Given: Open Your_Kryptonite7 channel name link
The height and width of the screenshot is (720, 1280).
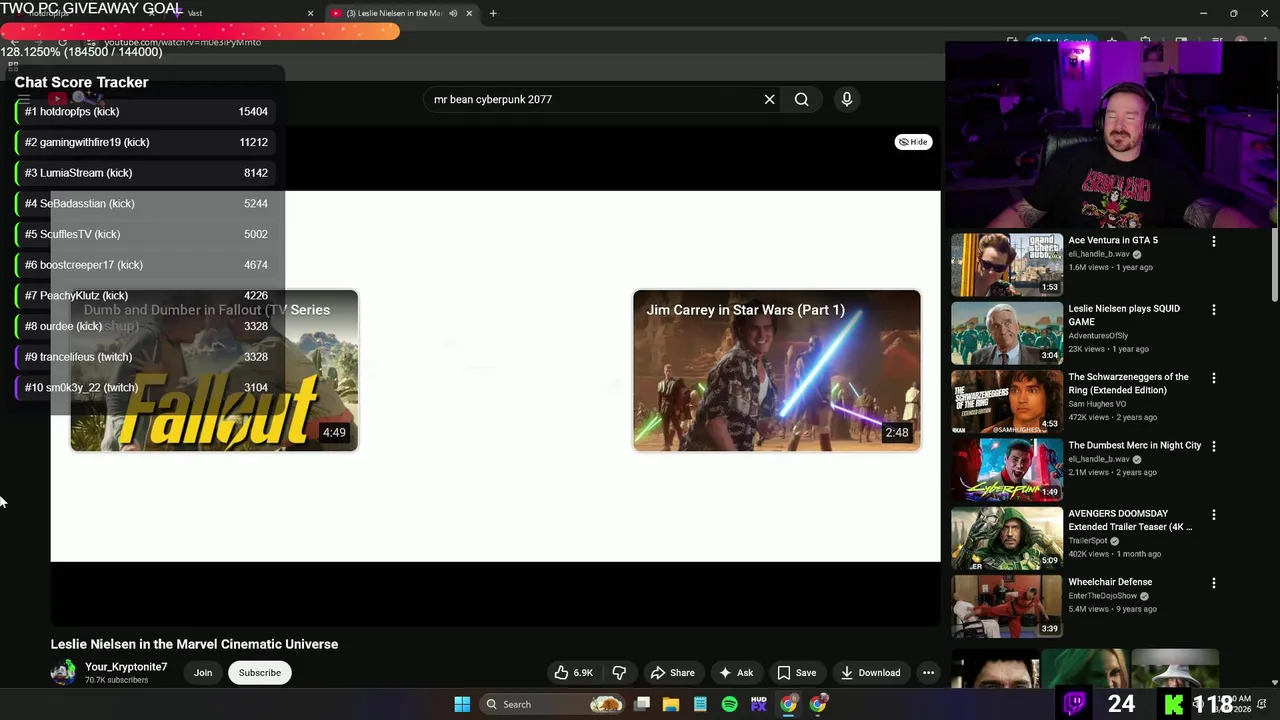Looking at the screenshot, I should pos(126,667).
